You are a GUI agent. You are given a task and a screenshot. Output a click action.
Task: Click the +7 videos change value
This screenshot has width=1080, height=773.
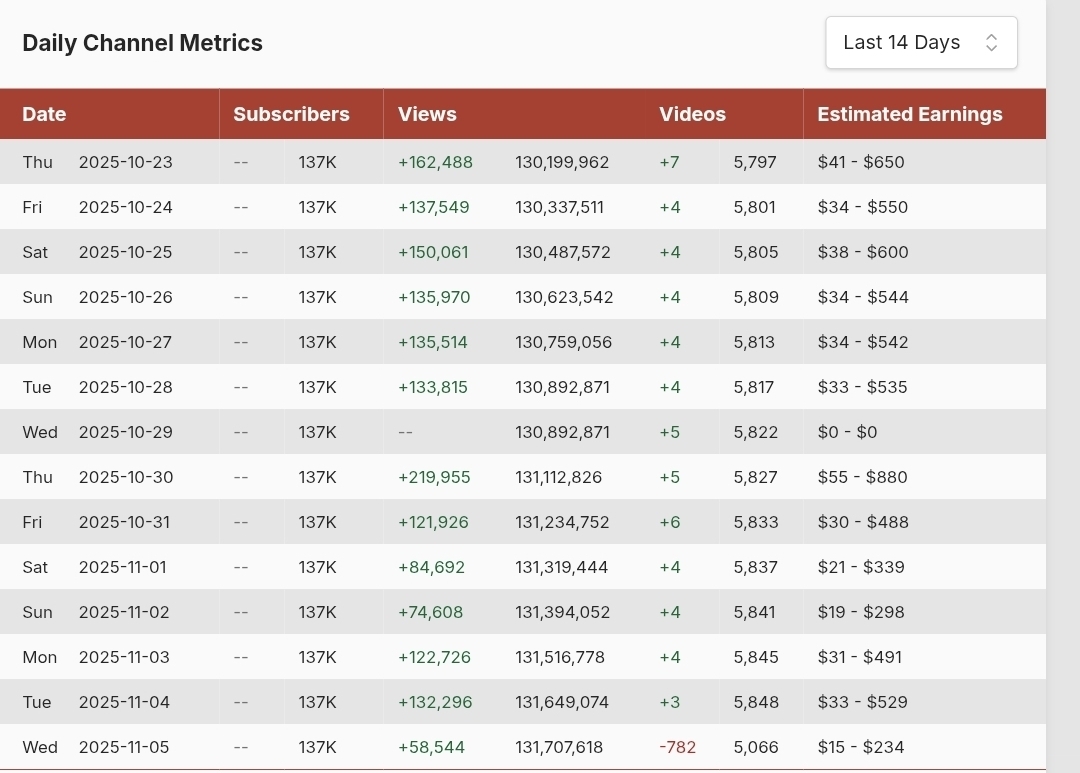click(669, 162)
